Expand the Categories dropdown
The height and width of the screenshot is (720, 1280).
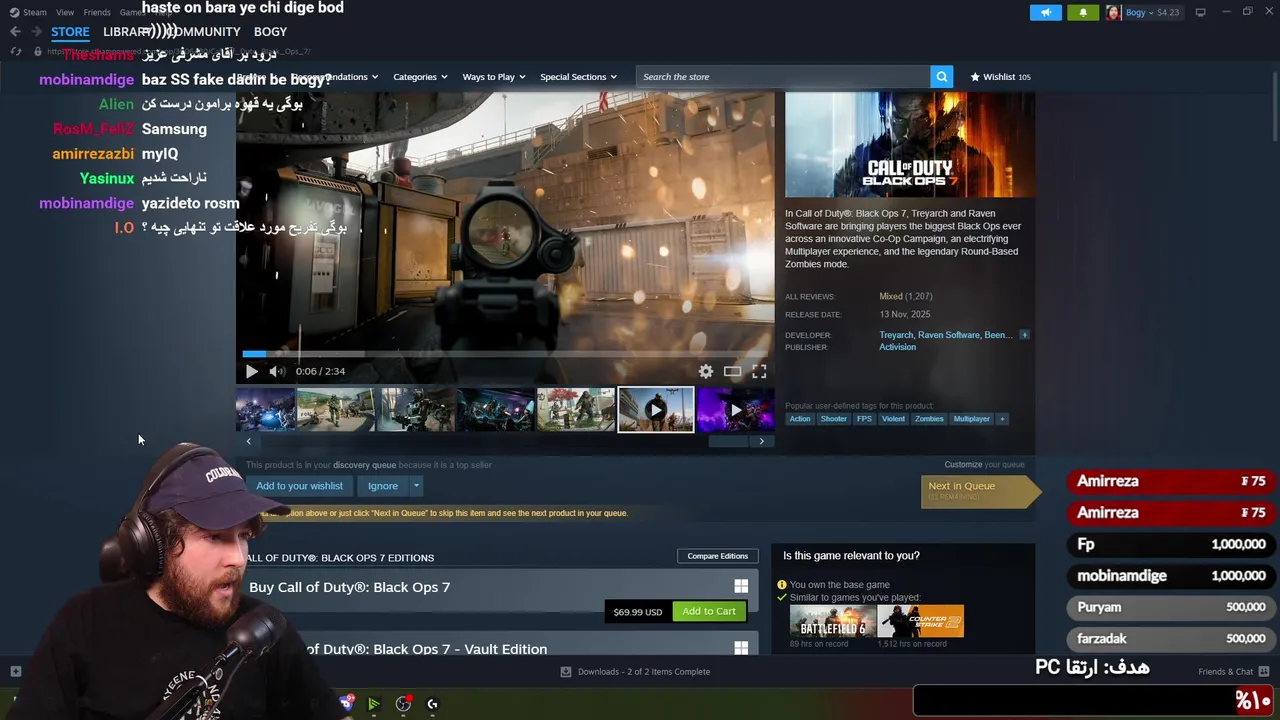coord(420,77)
